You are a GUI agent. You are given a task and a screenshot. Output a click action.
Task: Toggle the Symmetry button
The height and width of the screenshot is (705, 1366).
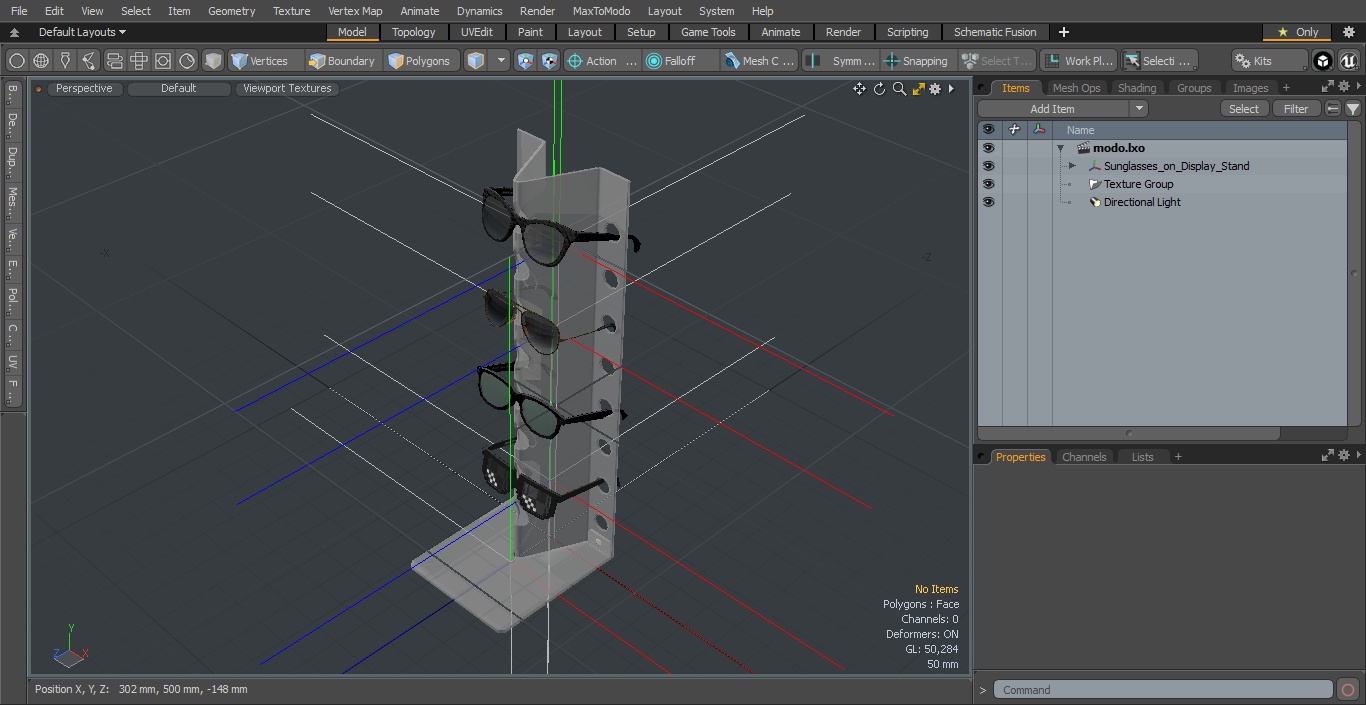(x=842, y=61)
